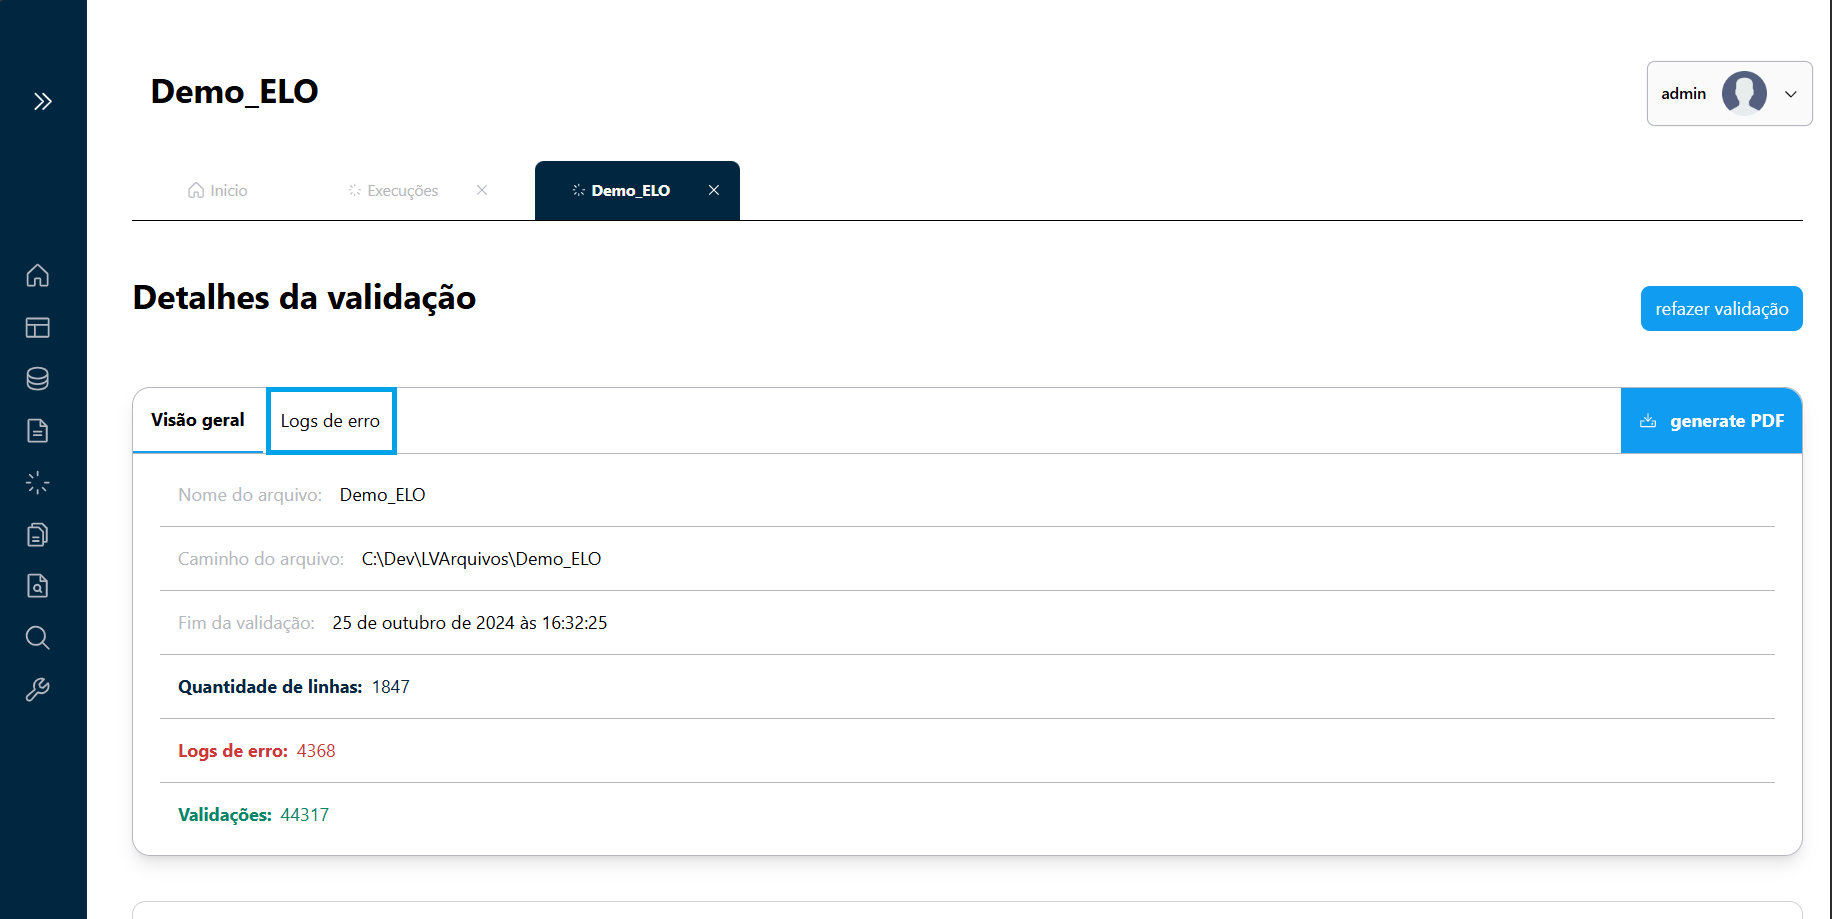Switch to the Inicio tab

[x=218, y=191]
